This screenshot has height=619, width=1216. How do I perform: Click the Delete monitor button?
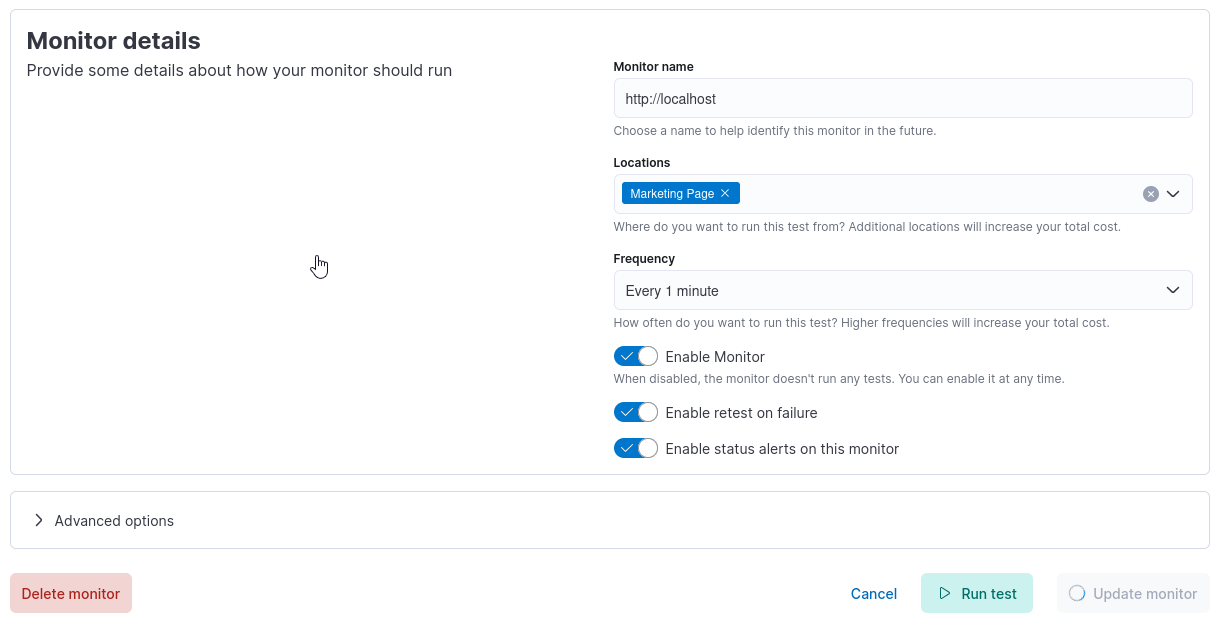coord(71,593)
